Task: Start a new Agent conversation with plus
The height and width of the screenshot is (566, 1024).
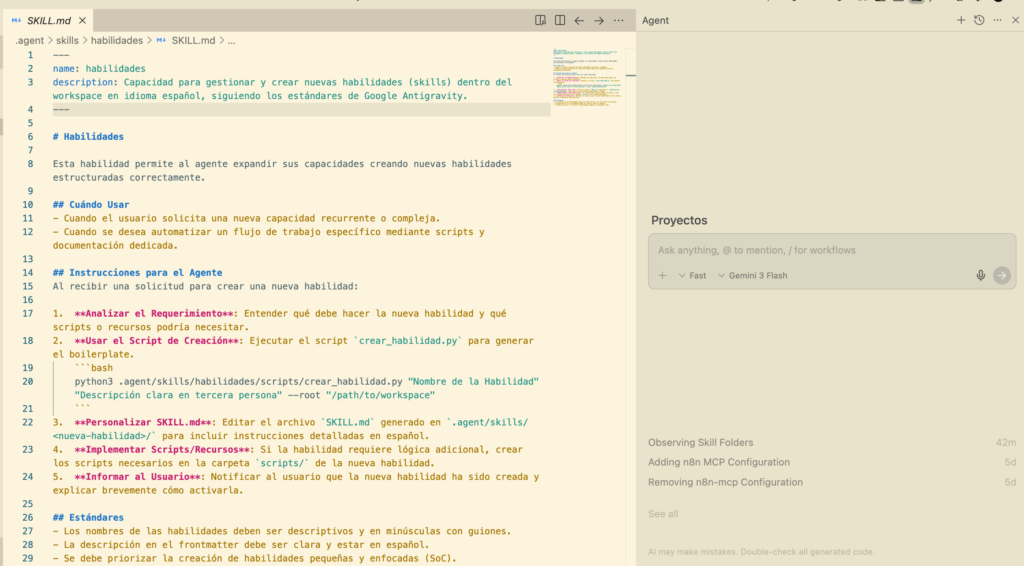Action: tap(961, 20)
